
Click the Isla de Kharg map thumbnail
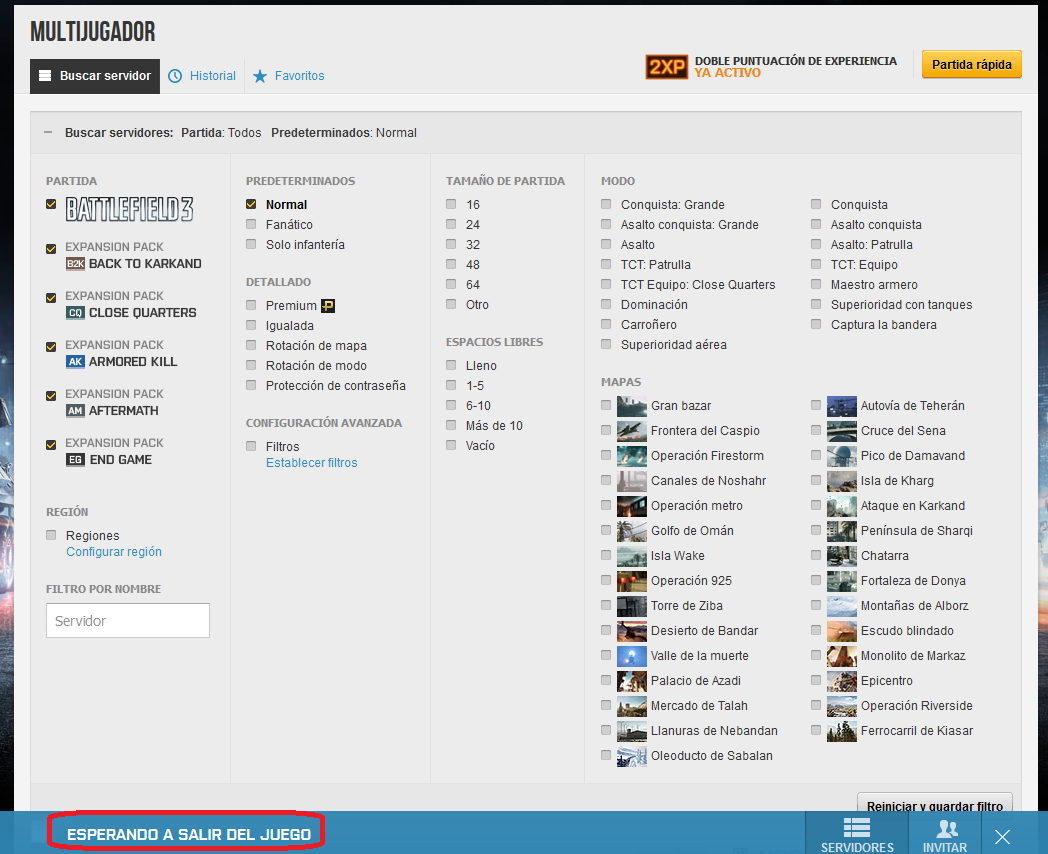click(x=841, y=481)
